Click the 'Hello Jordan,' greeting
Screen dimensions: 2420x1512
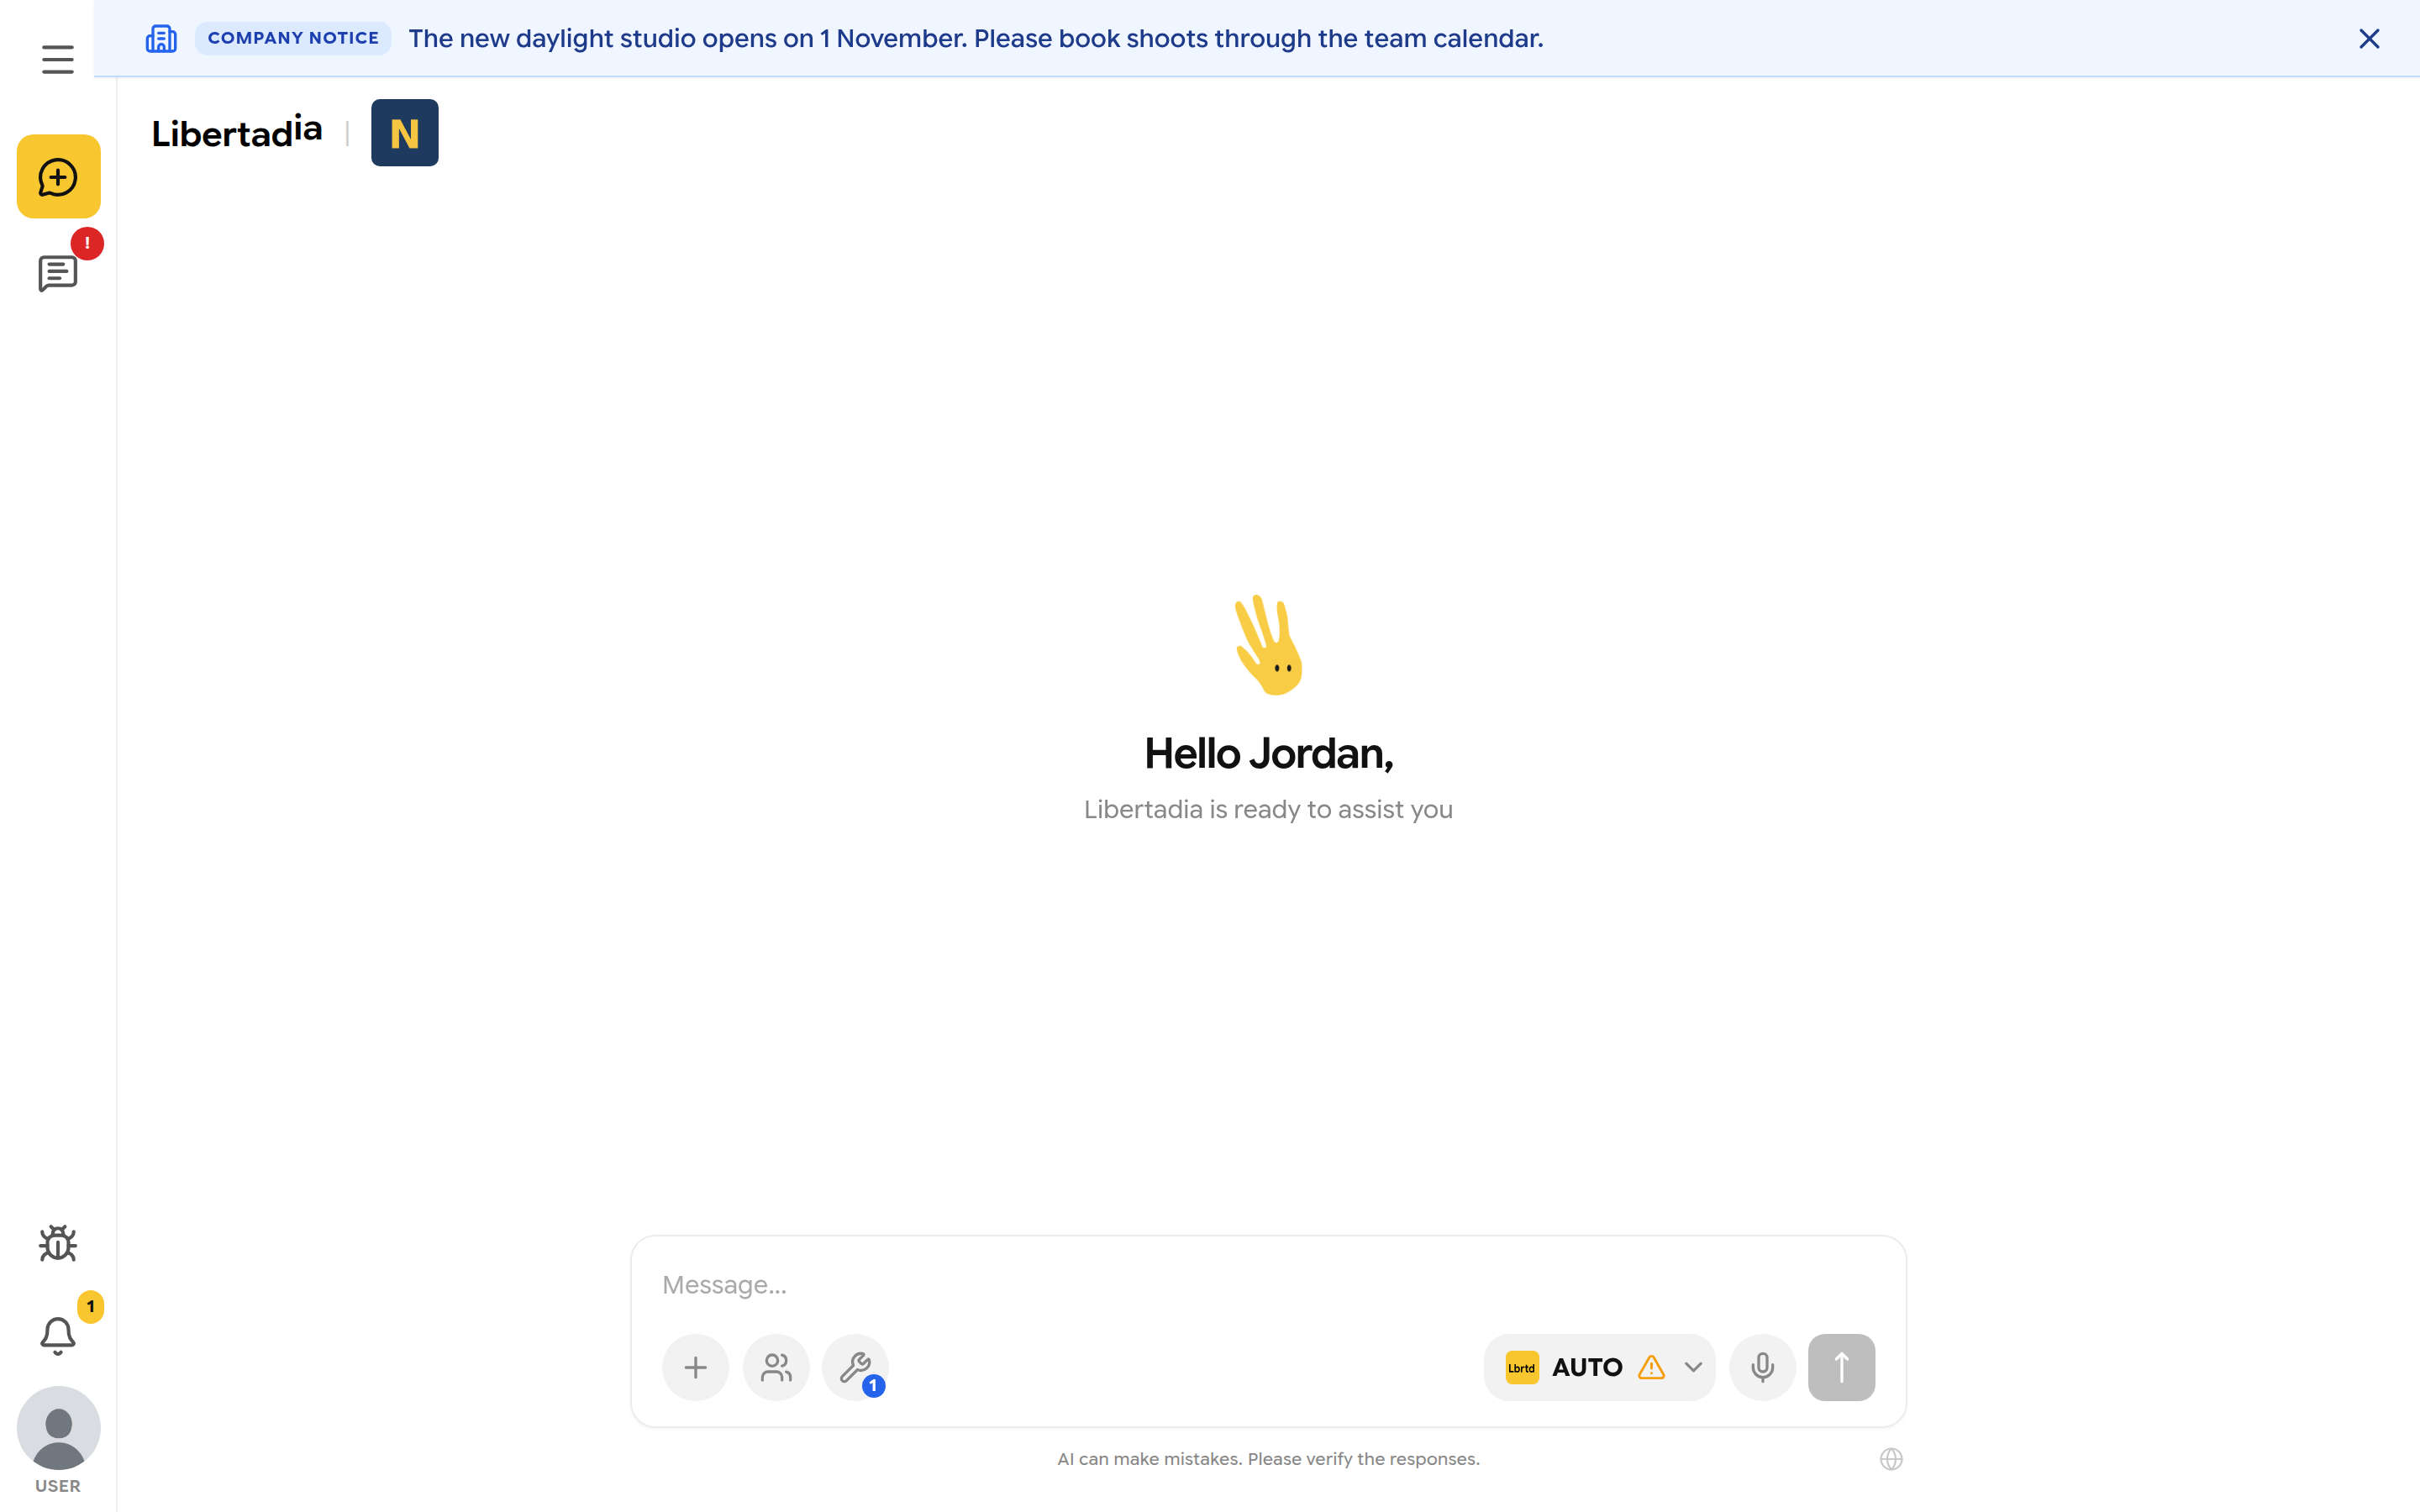click(x=1268, y=754)
